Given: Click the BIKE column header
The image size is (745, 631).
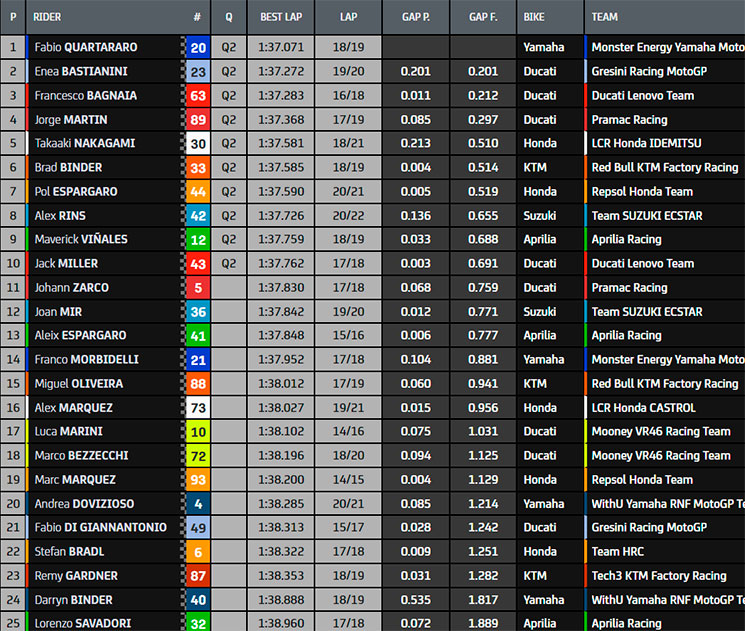Looking at the screenshot, I should (x=534, y=17).
